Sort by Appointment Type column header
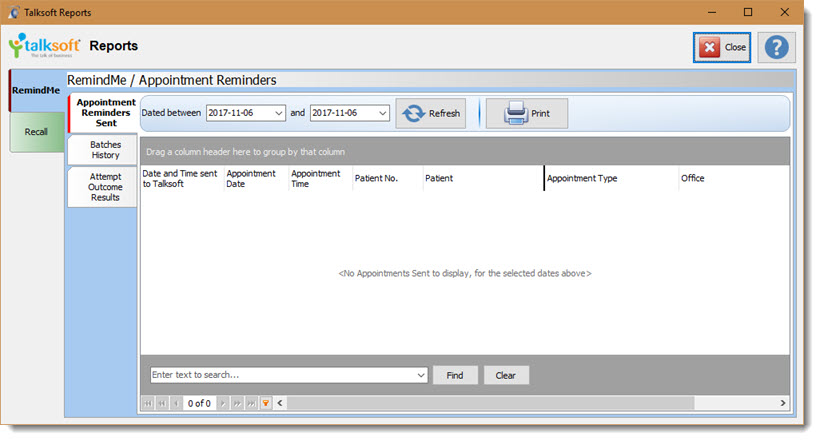 pos(611,178)
